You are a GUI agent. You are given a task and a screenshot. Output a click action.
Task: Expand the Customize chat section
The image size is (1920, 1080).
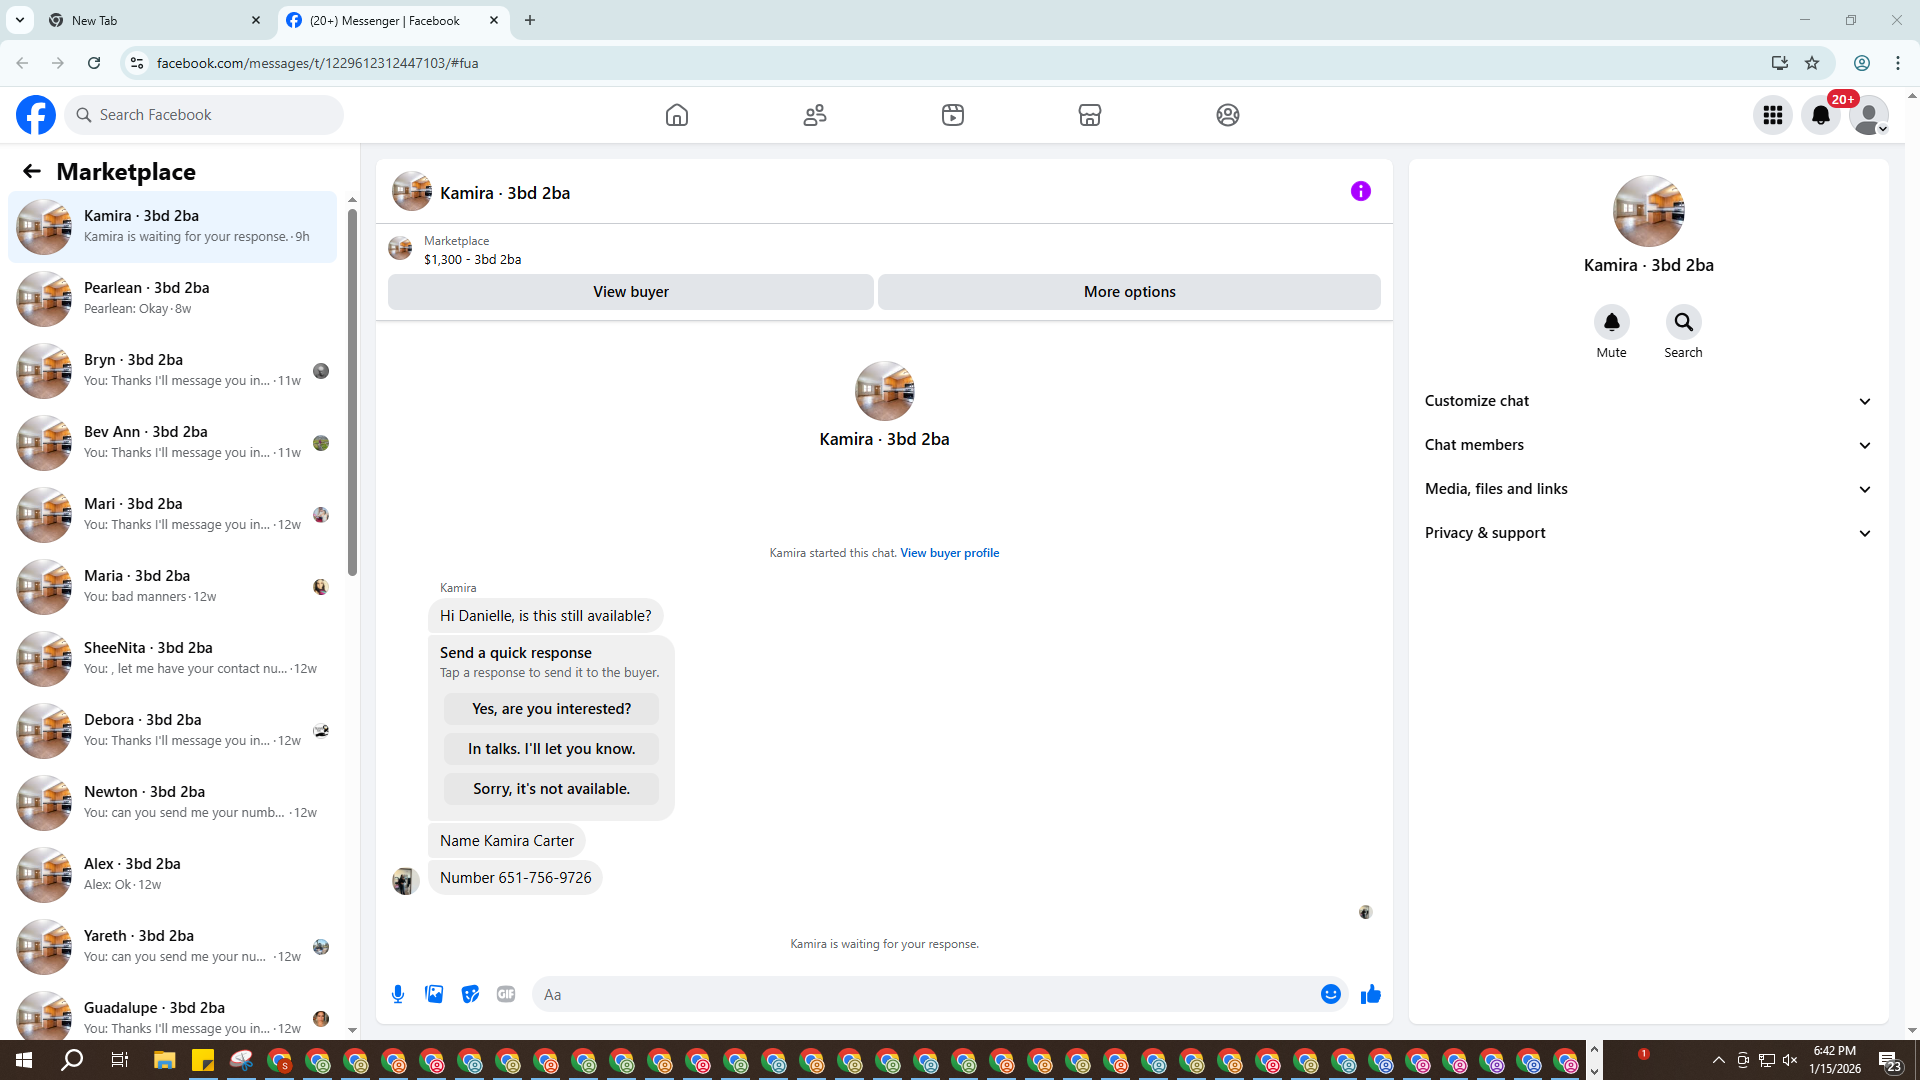1648,401
